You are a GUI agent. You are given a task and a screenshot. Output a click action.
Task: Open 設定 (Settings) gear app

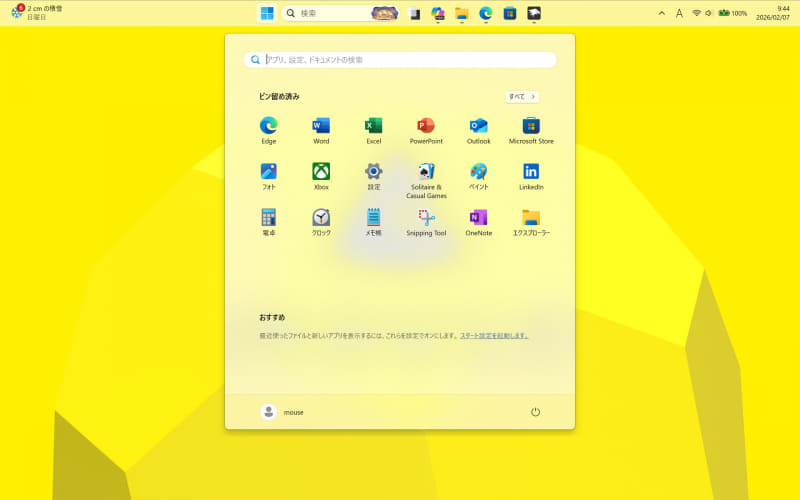pyautogui.click(x=373, y=177)
